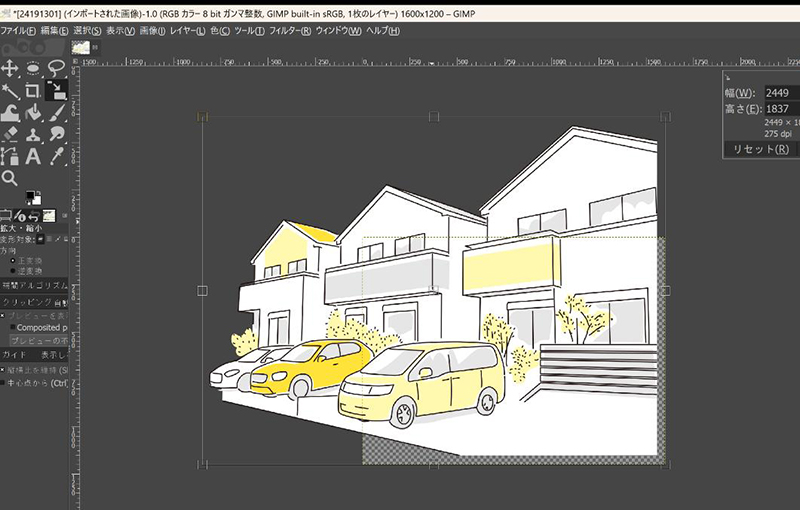800x510 pixels.
Task: Select the Paintbrush tool
Action: [x=57, y=112]
